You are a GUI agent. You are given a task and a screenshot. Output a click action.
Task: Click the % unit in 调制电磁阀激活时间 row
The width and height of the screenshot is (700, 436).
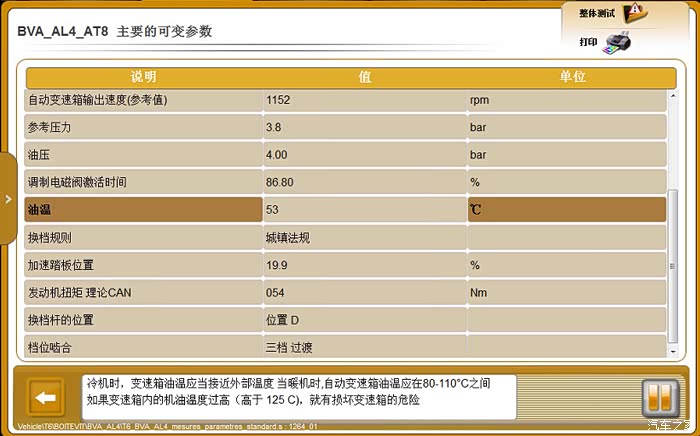tap(475, 183)
